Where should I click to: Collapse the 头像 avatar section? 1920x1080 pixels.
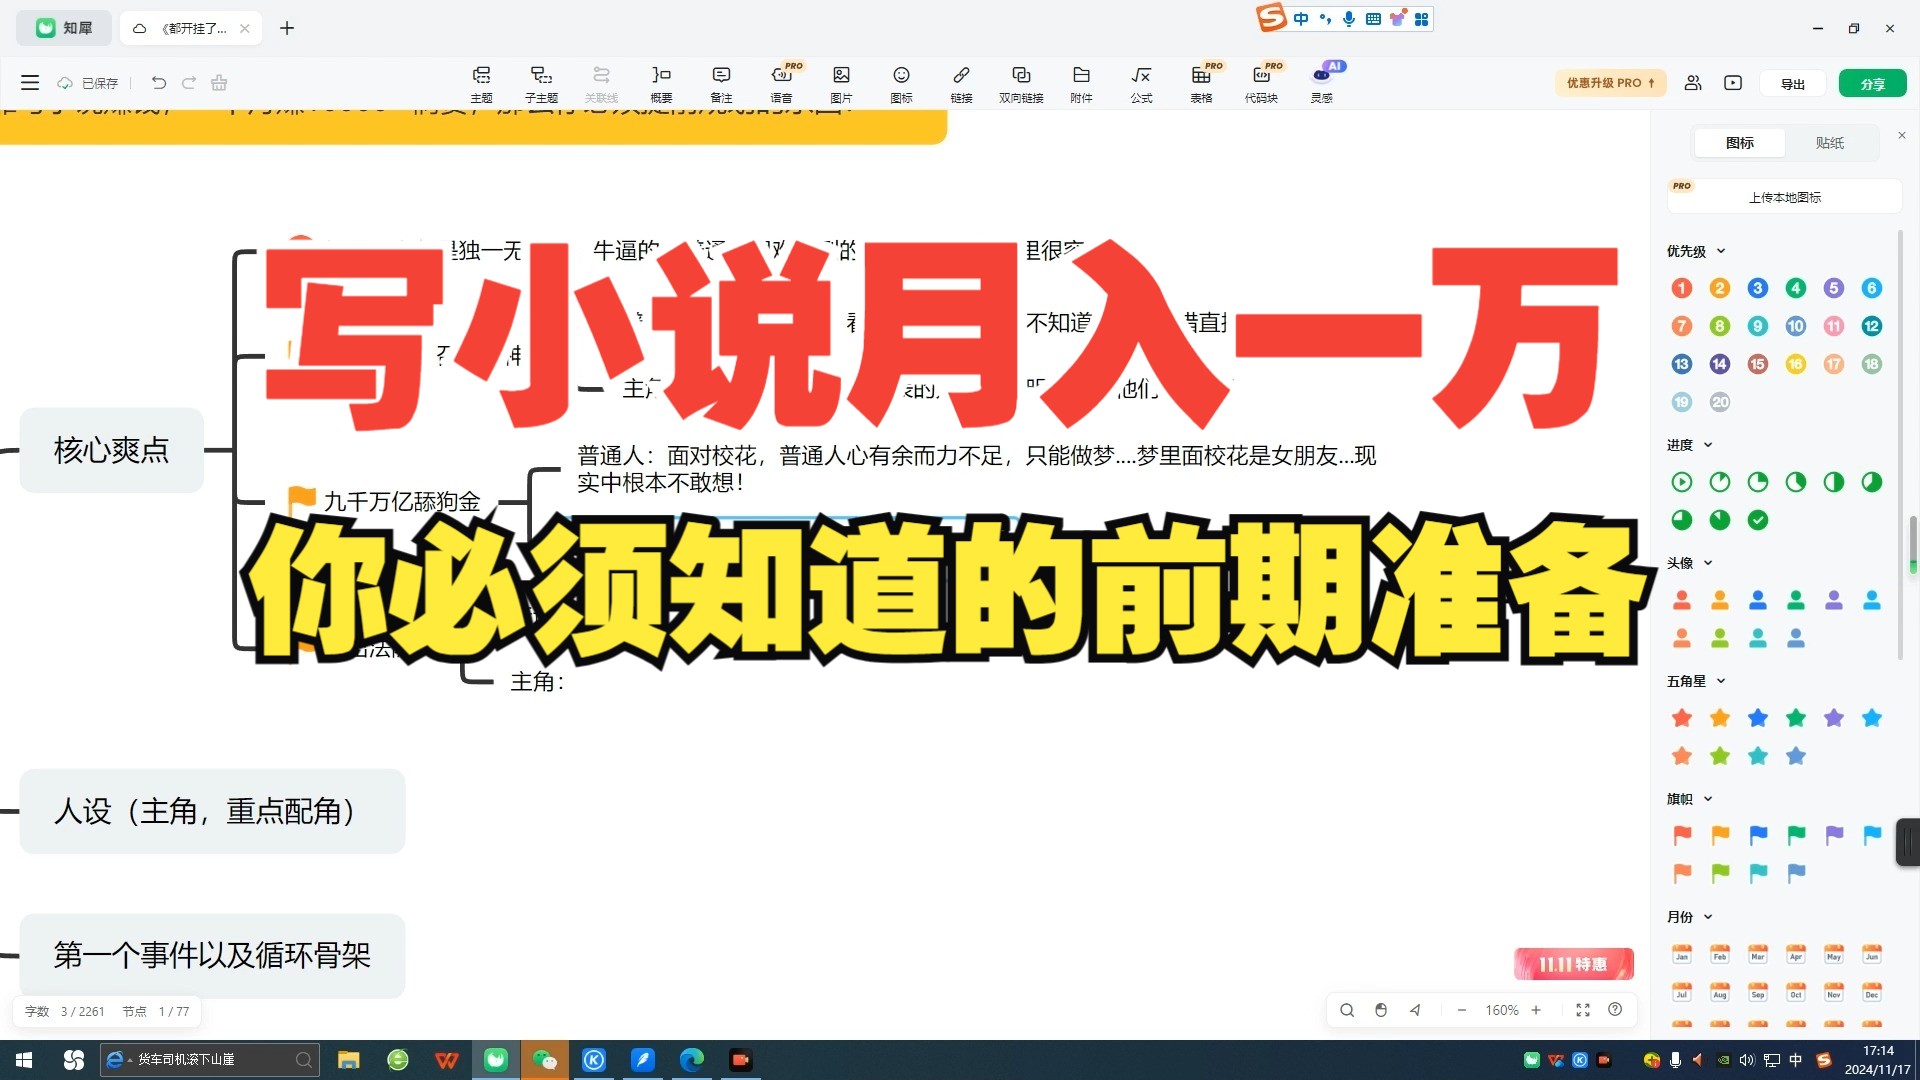coord(1708,563)
